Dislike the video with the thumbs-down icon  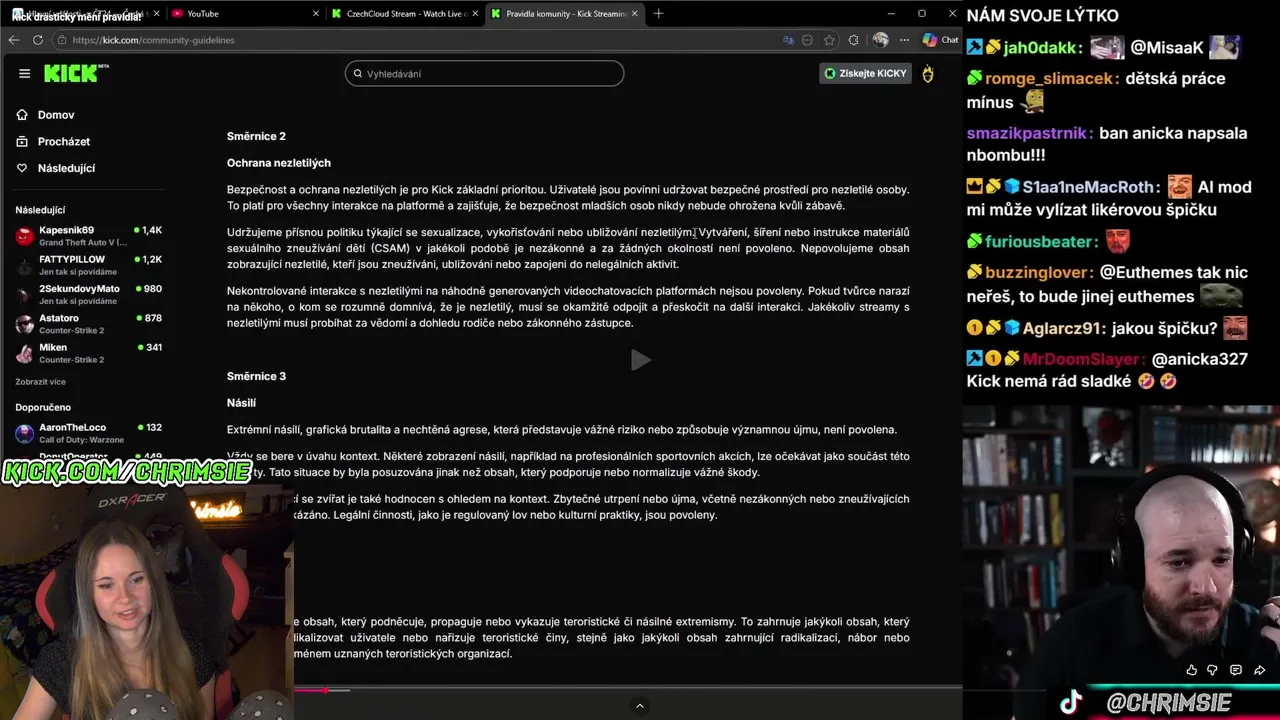pos(1213,670)
